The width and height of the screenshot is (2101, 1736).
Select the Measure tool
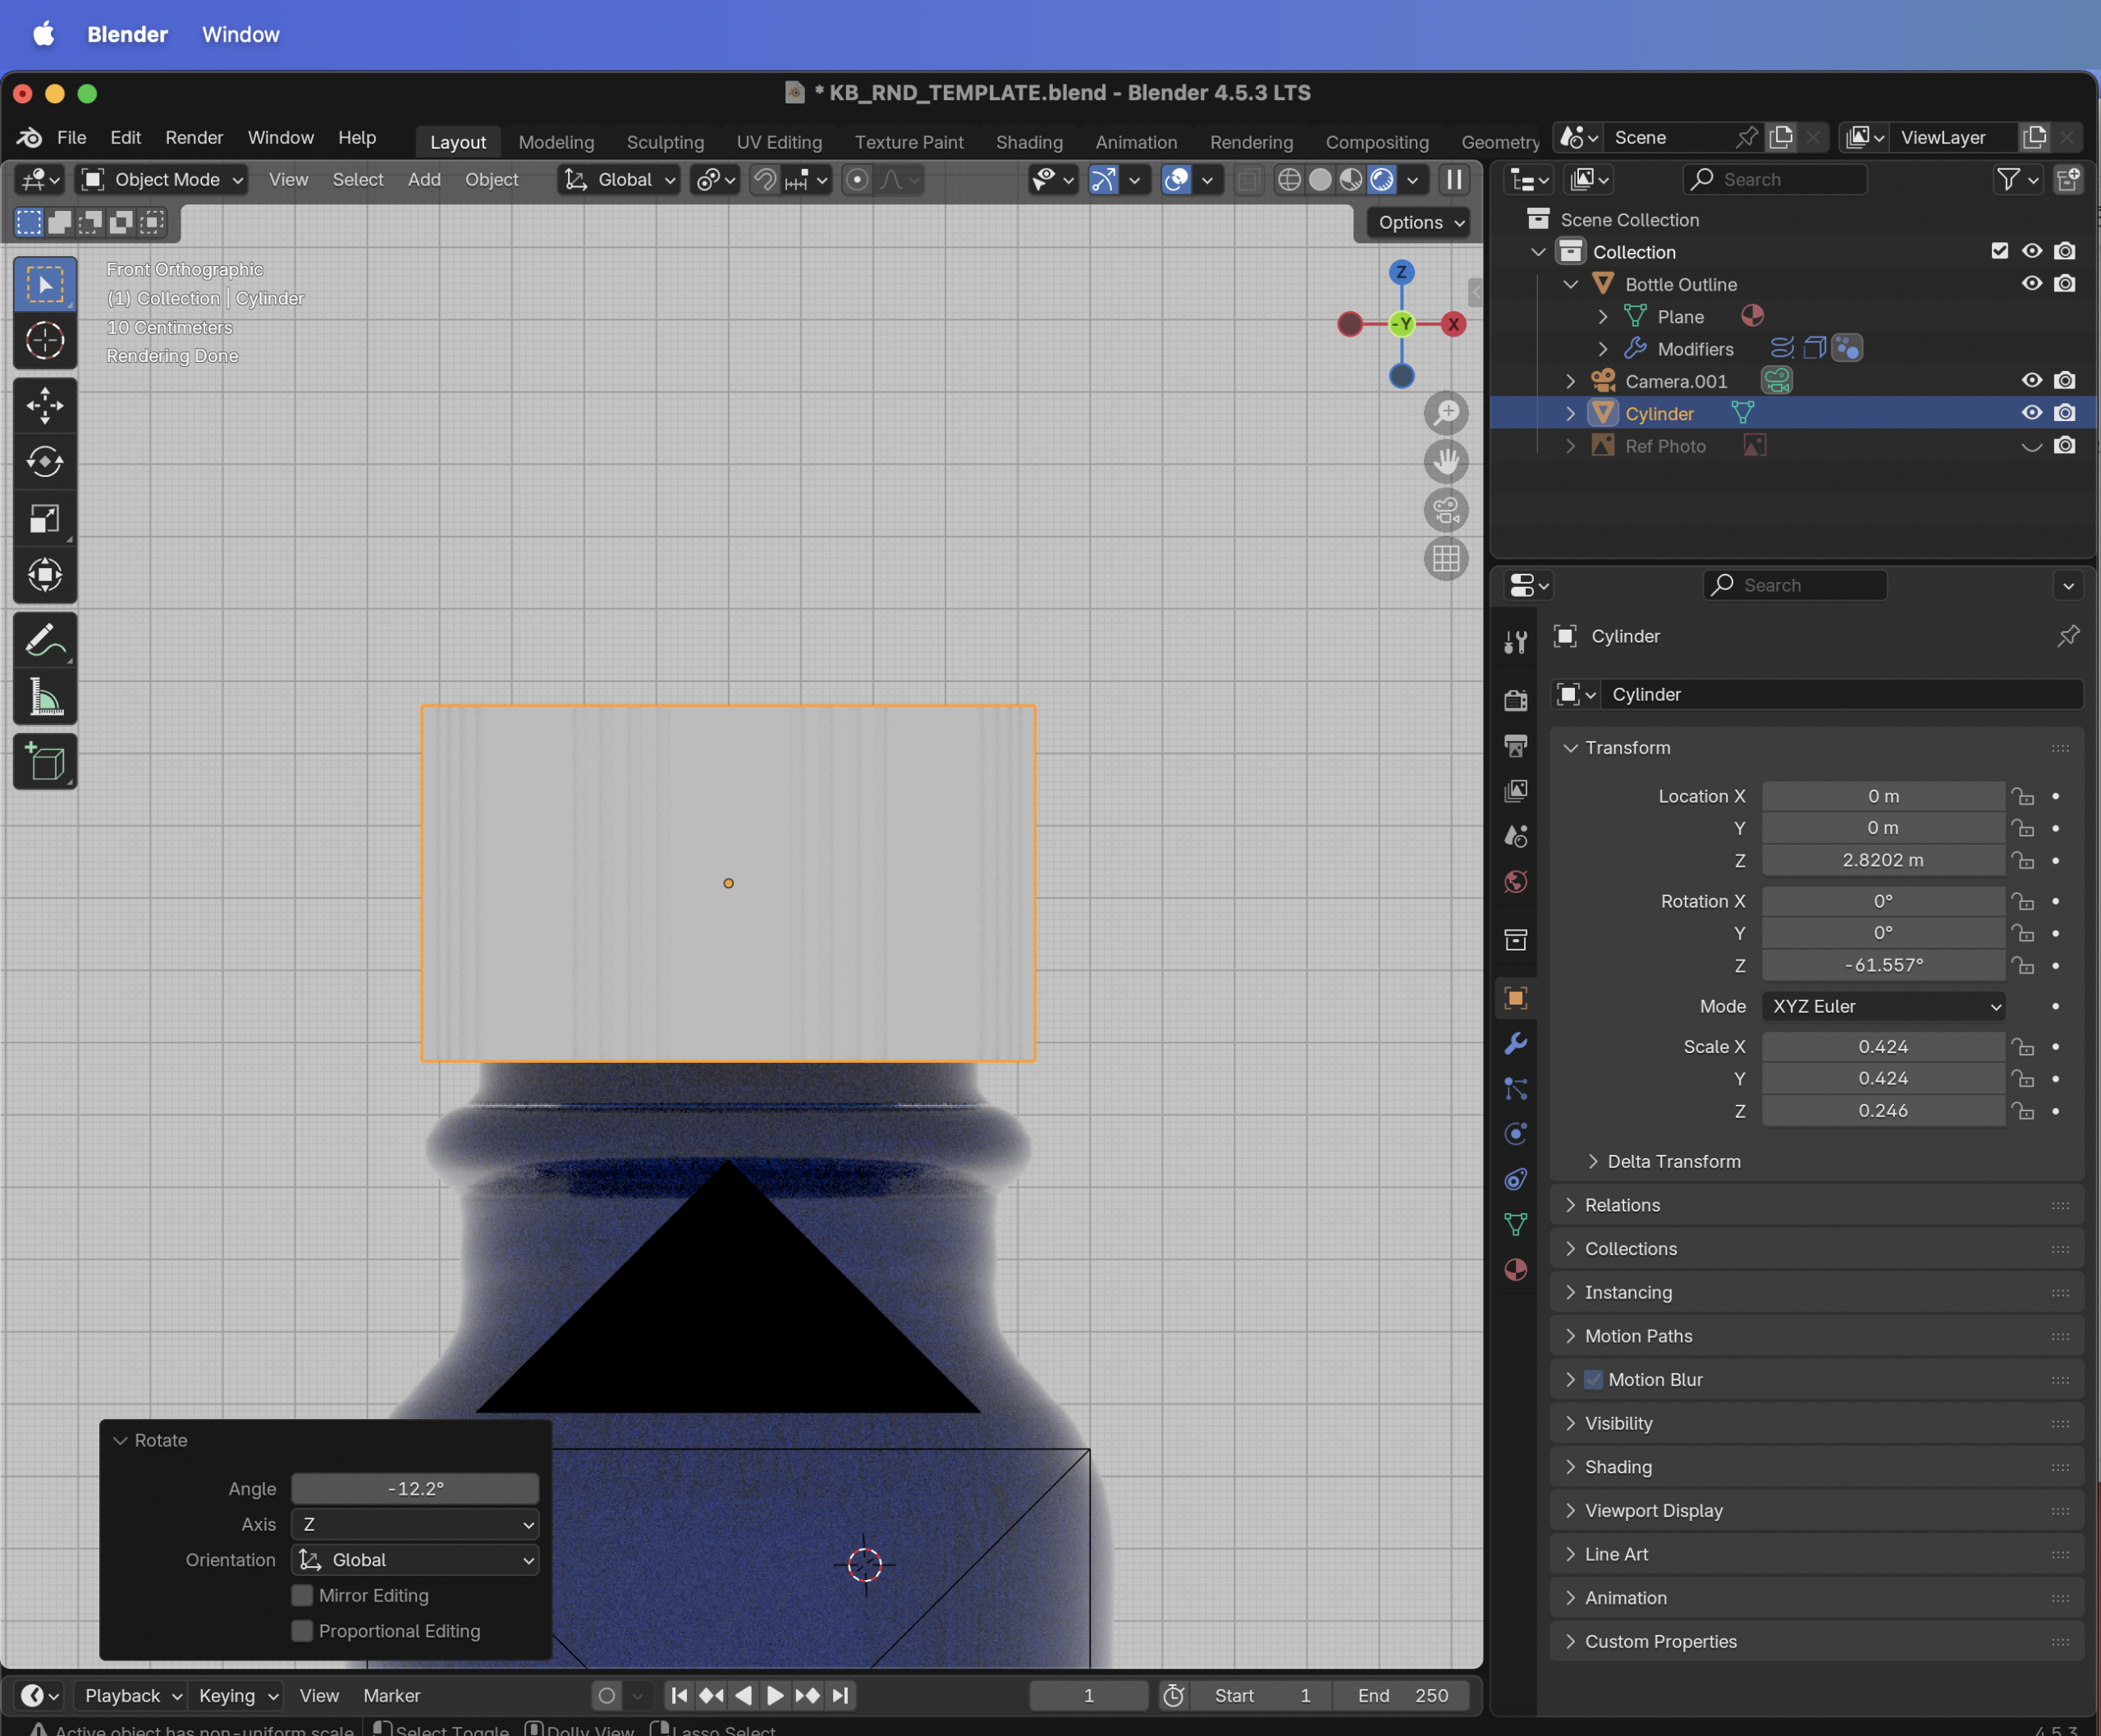[x=45, y=697]
